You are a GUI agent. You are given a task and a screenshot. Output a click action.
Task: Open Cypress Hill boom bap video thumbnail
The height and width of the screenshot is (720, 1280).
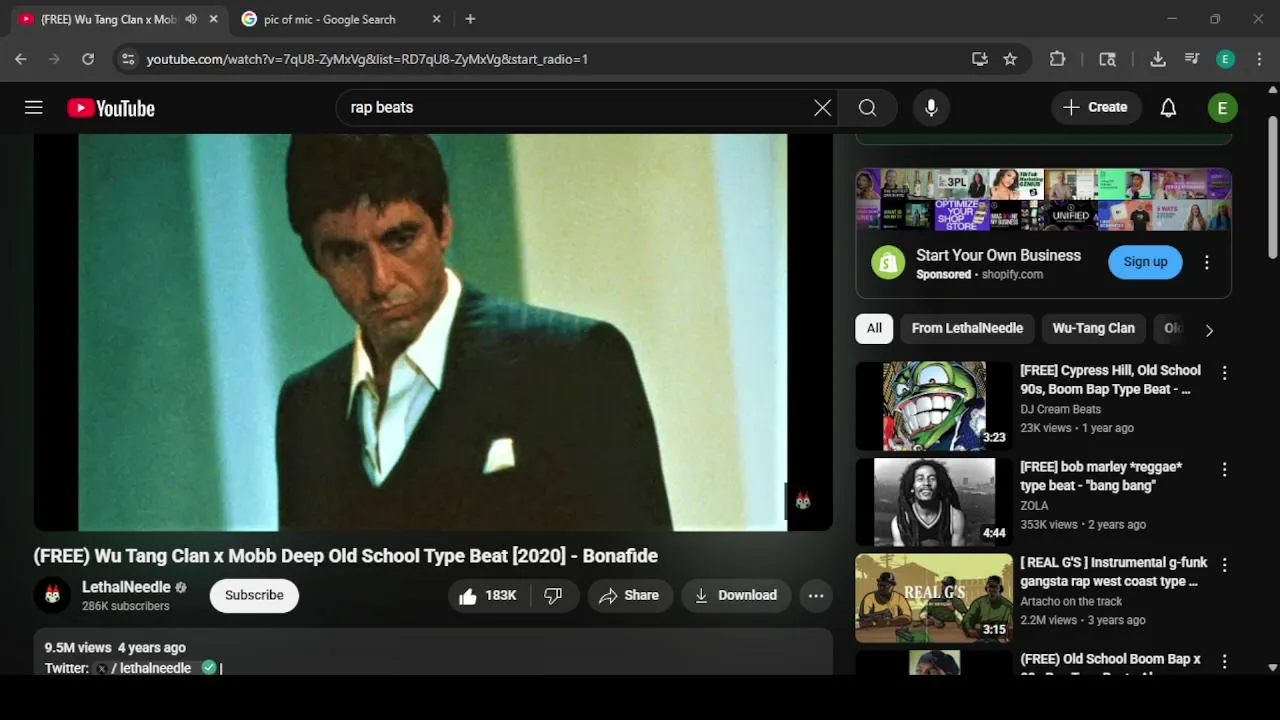point(934,406)
